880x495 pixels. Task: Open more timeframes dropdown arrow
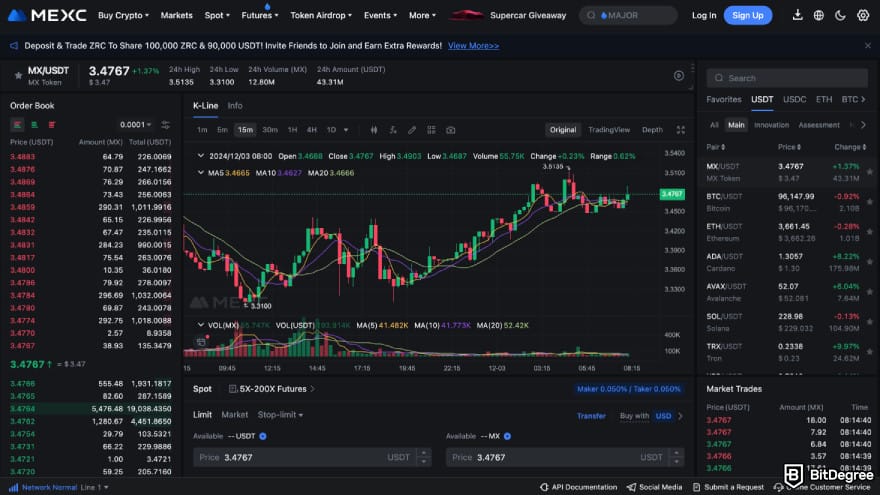click(346, 130)
